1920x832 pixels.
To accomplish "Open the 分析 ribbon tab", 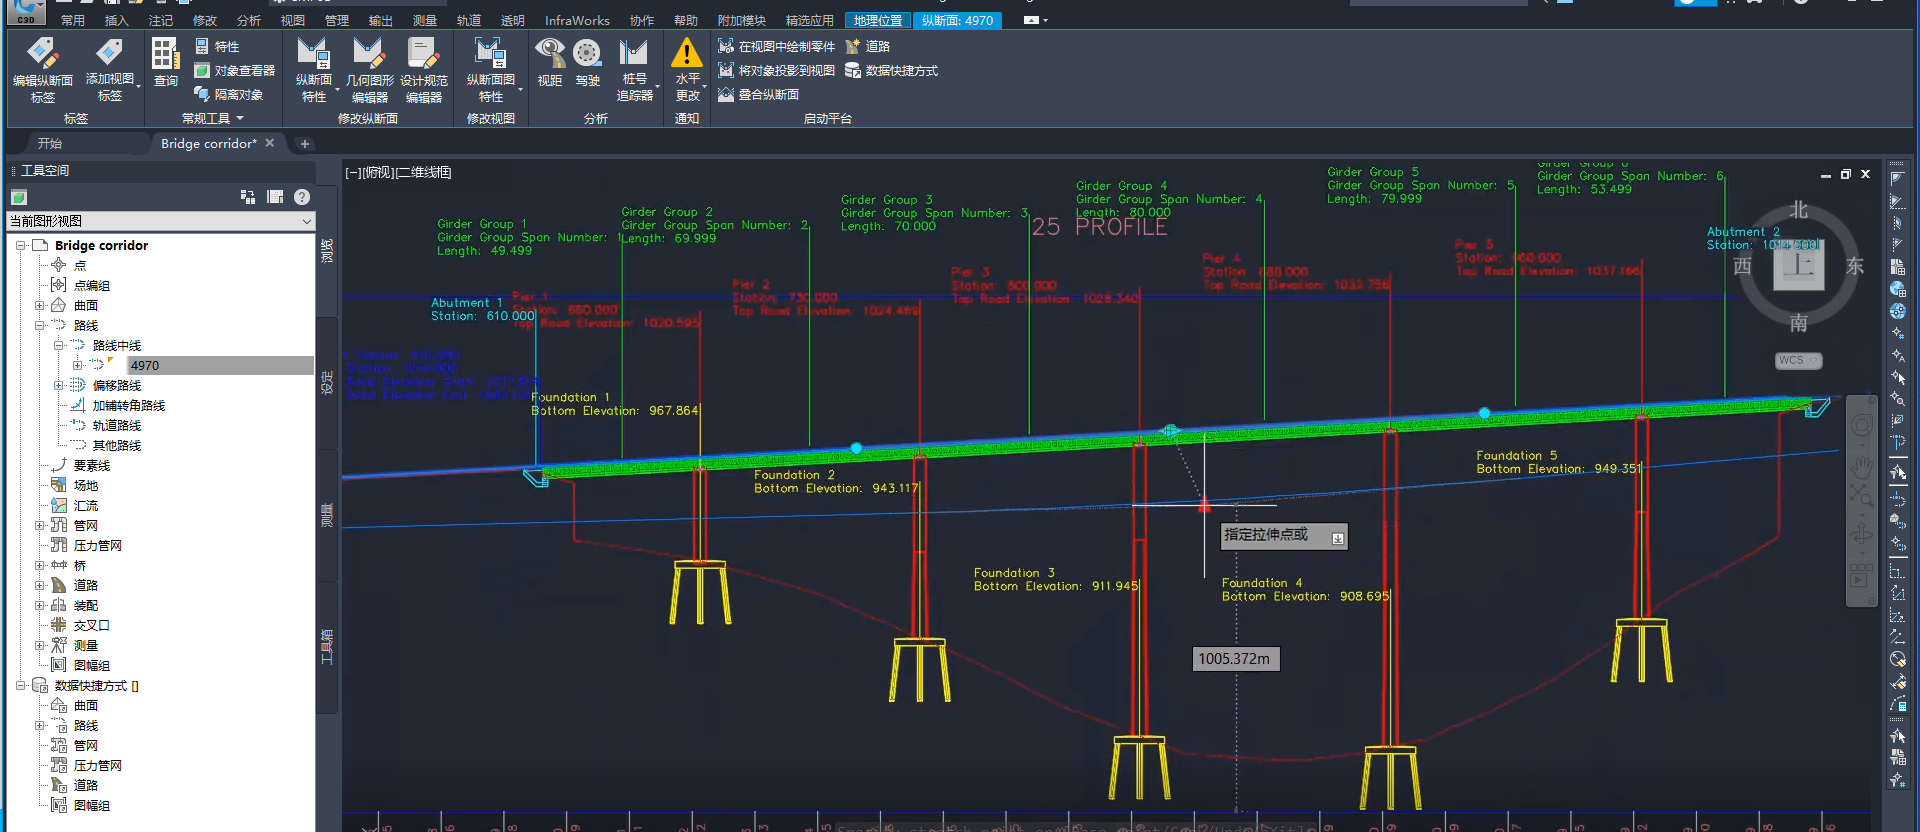I will (x=249, y=20).
